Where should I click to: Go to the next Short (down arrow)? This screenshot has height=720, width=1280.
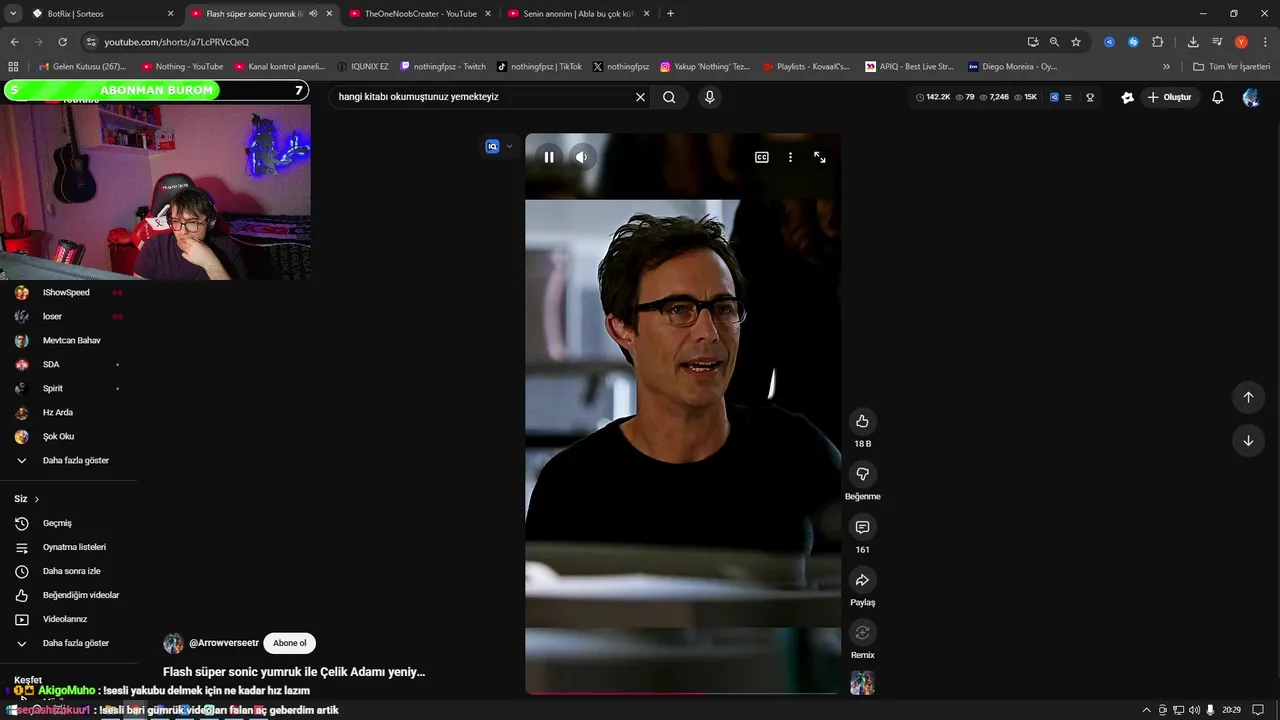(1248, 441)
